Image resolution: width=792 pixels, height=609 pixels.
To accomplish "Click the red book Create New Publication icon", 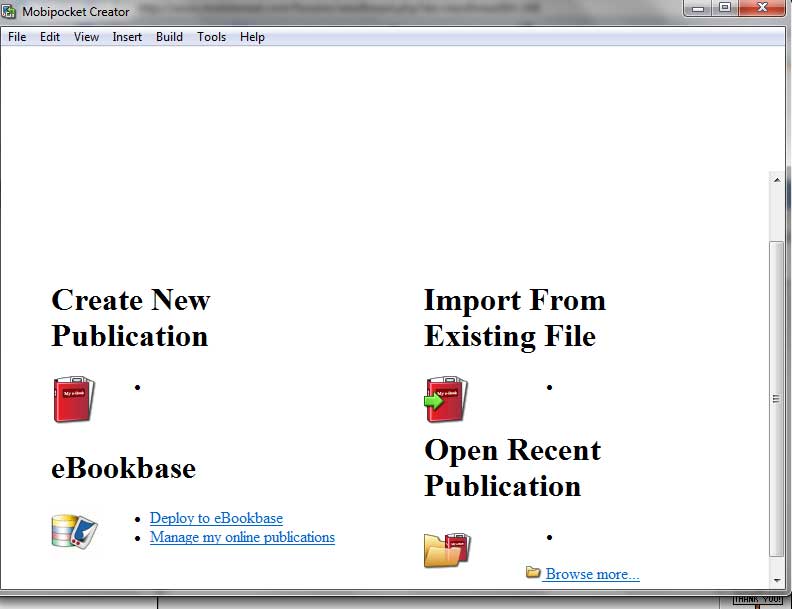I will tap(74, 399).
